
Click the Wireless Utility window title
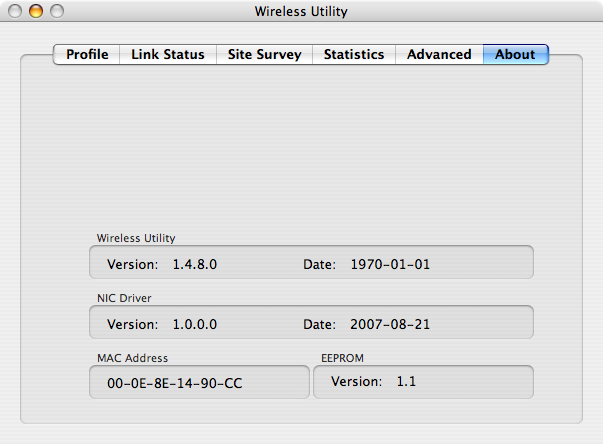(301, 12)
